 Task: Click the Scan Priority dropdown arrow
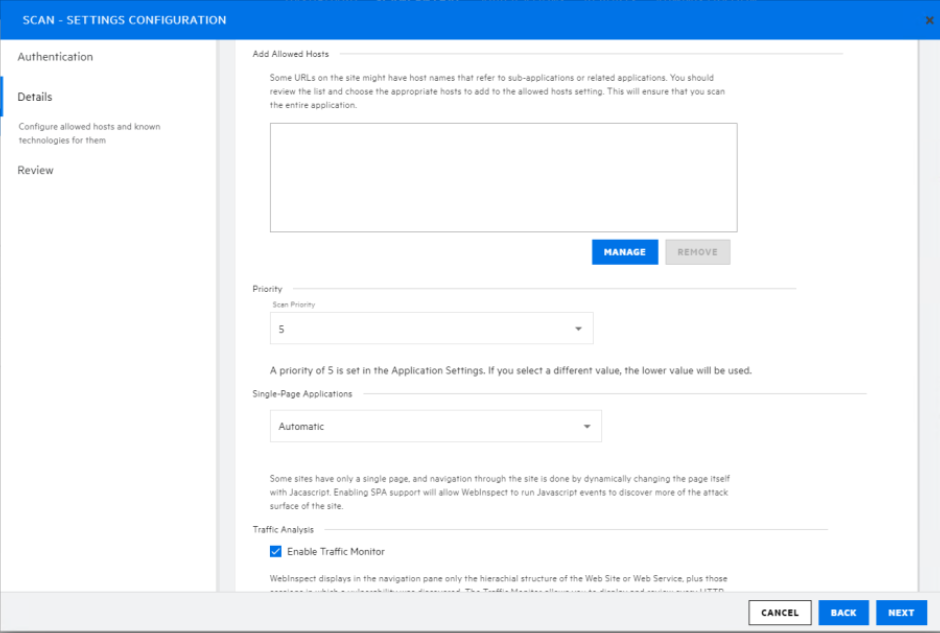578,329
